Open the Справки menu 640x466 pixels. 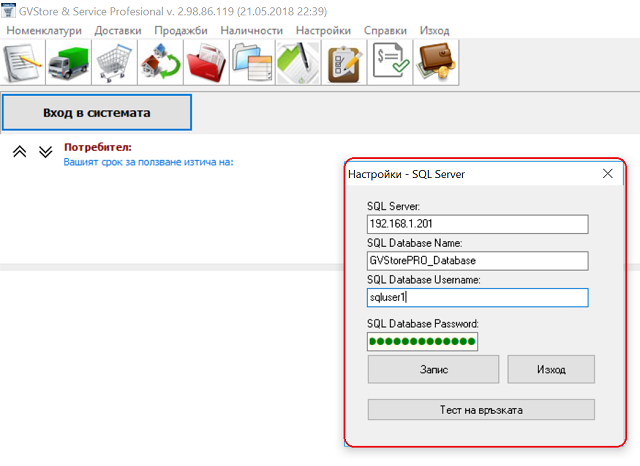[x=385, y=31]
